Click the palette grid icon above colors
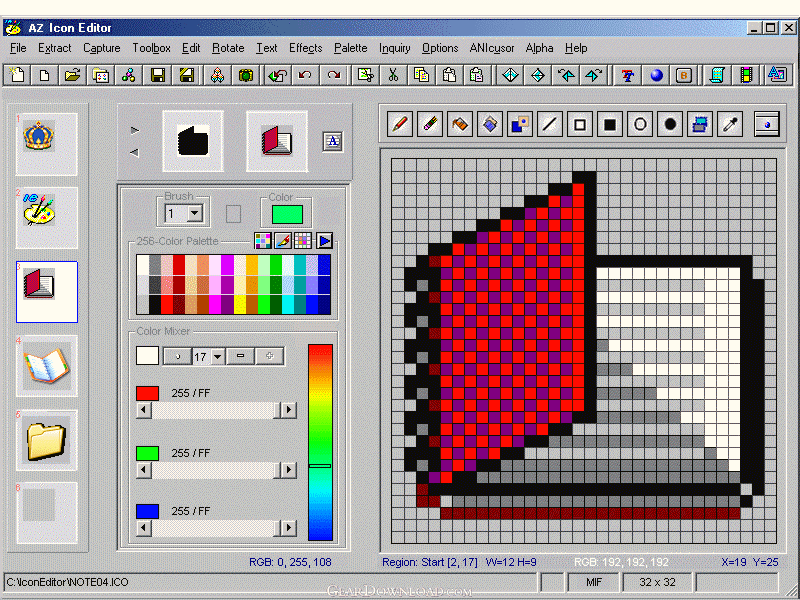Screen dimensions: 800x600 tap(303, 240)
